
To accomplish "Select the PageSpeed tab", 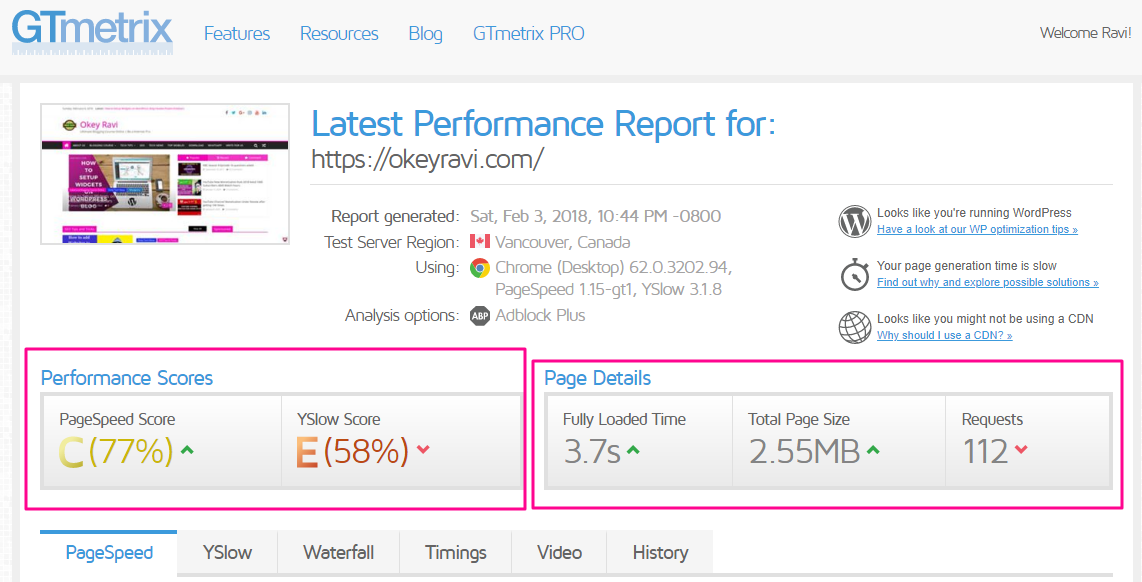I will click(x=109, y=553).
